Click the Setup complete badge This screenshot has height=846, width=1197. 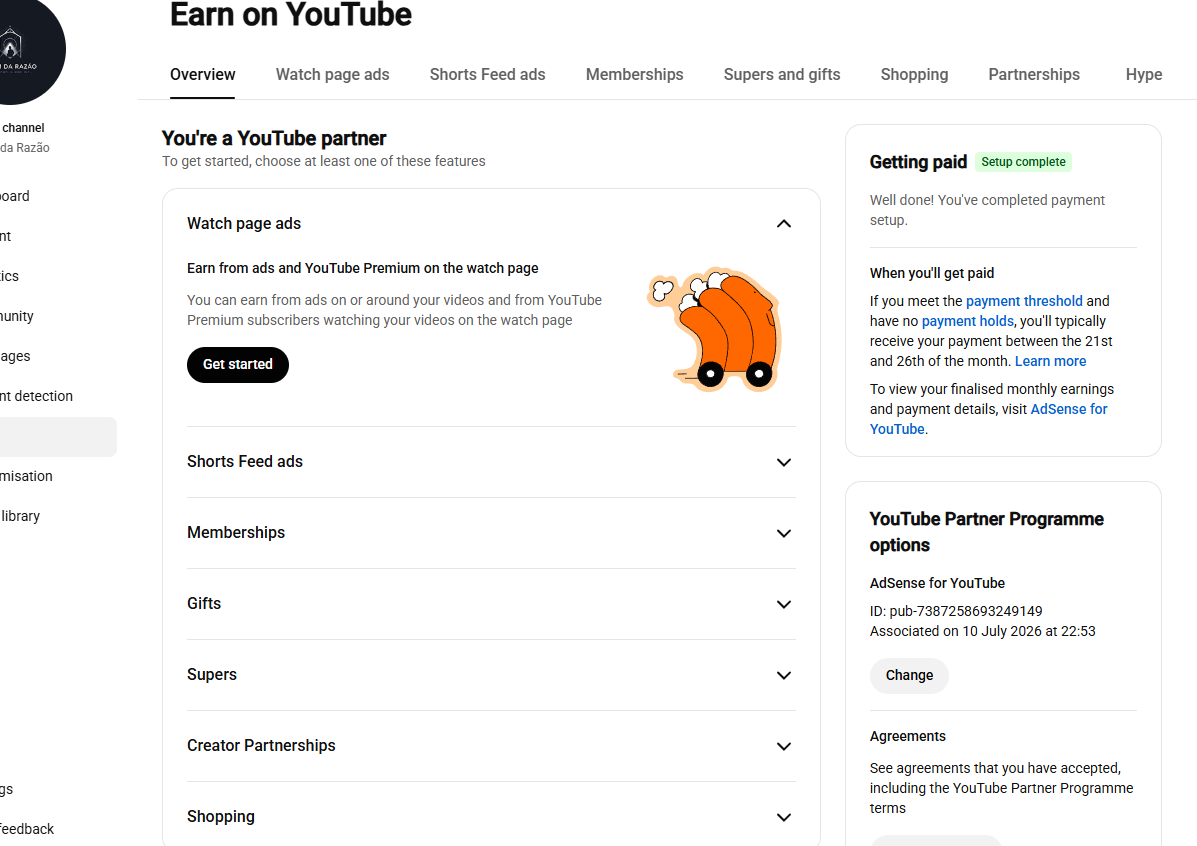[x=1023, y=162]
